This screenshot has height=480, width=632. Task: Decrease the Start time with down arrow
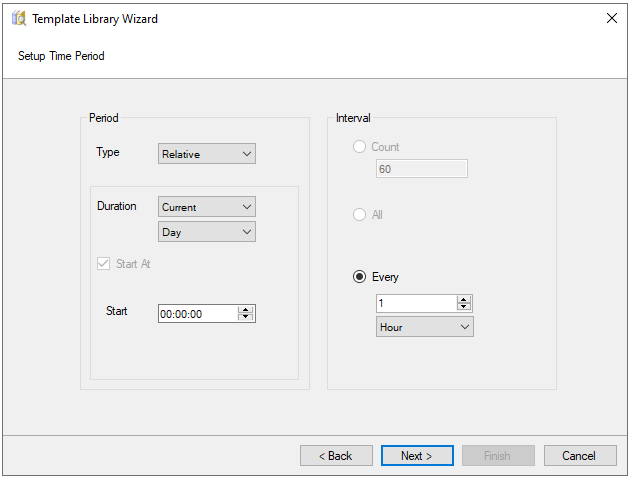coord(245,318)
